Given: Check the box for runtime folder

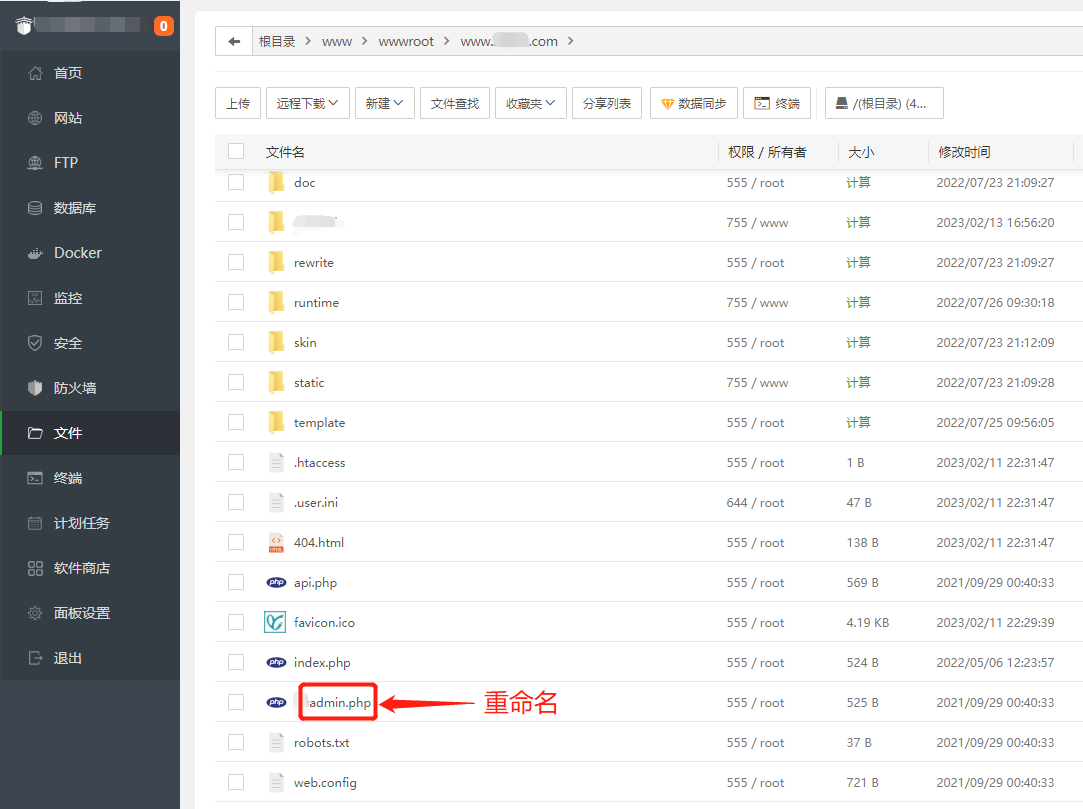Looking at the screenshot, I should [236, 303].
